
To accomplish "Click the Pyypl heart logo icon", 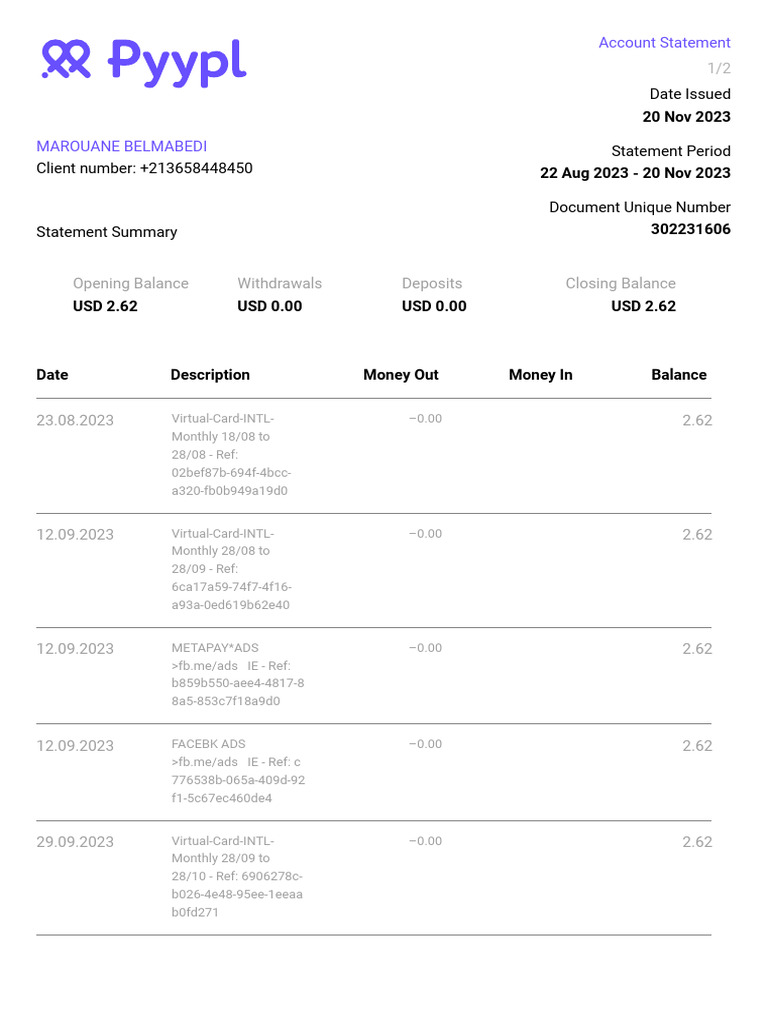I will point(66,60).
